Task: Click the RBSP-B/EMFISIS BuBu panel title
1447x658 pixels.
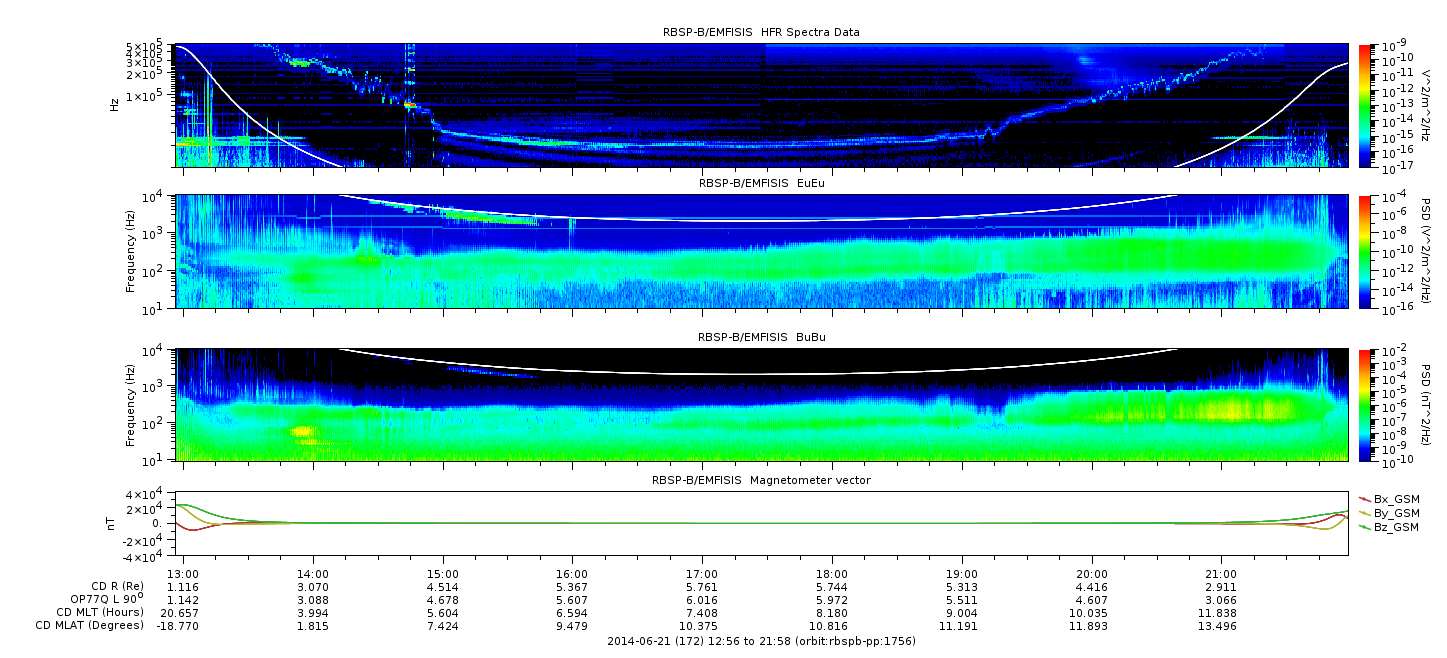Action: pos(761,337)
